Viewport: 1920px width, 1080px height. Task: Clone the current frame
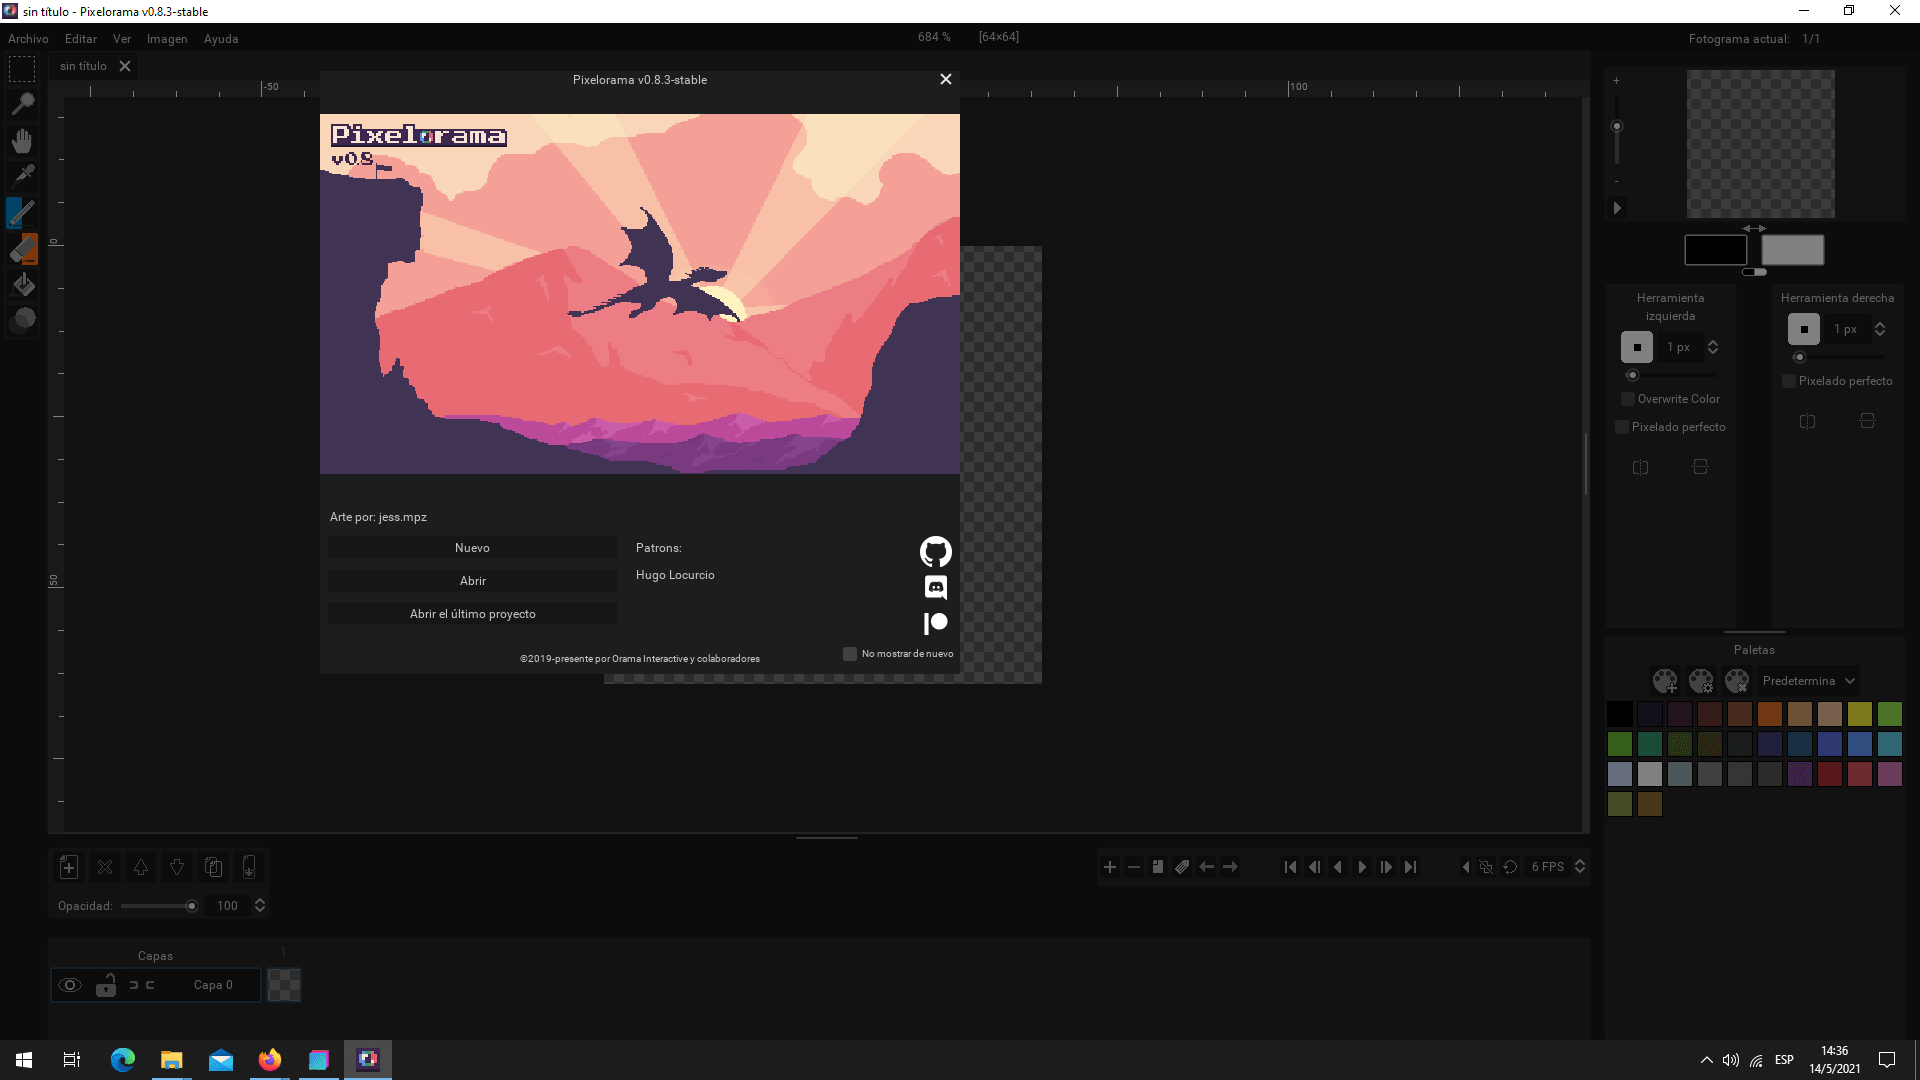coord(1158,867)
